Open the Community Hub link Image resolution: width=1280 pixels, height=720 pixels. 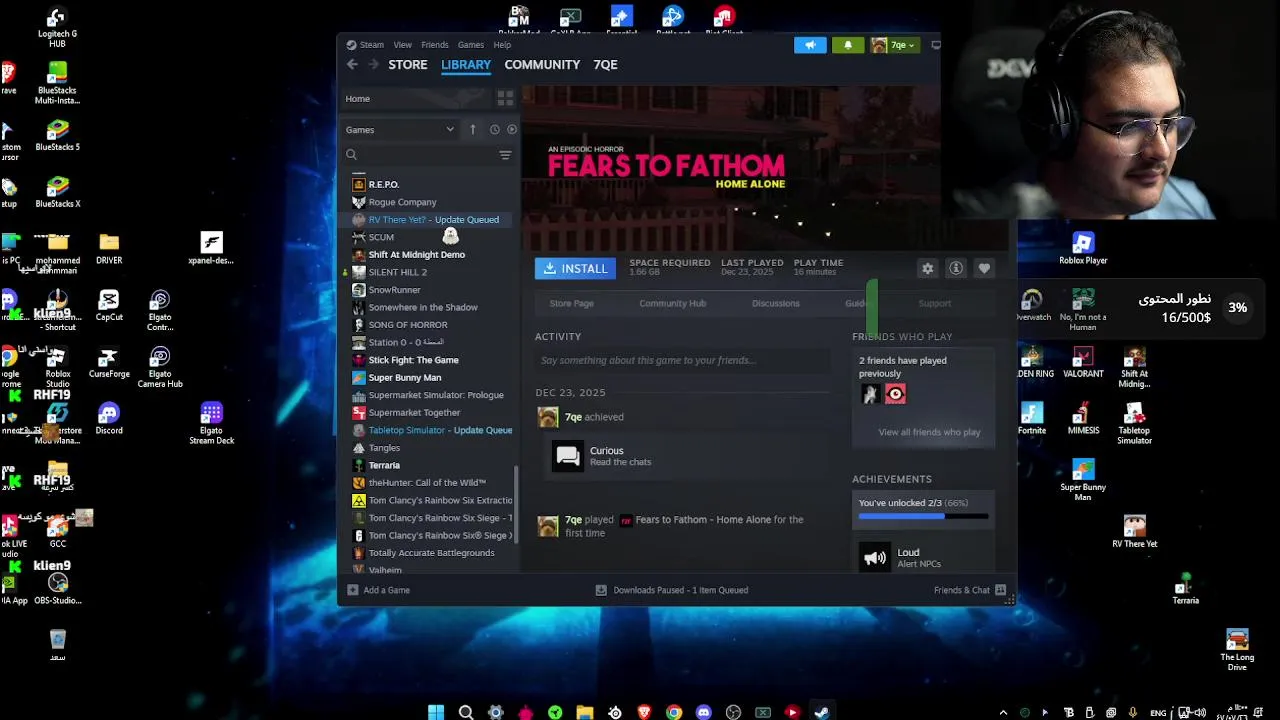672,303
